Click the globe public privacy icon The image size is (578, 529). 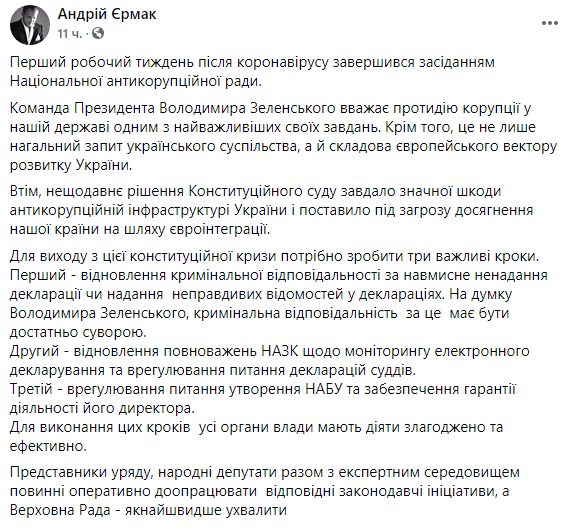click(x=98, y=34)
